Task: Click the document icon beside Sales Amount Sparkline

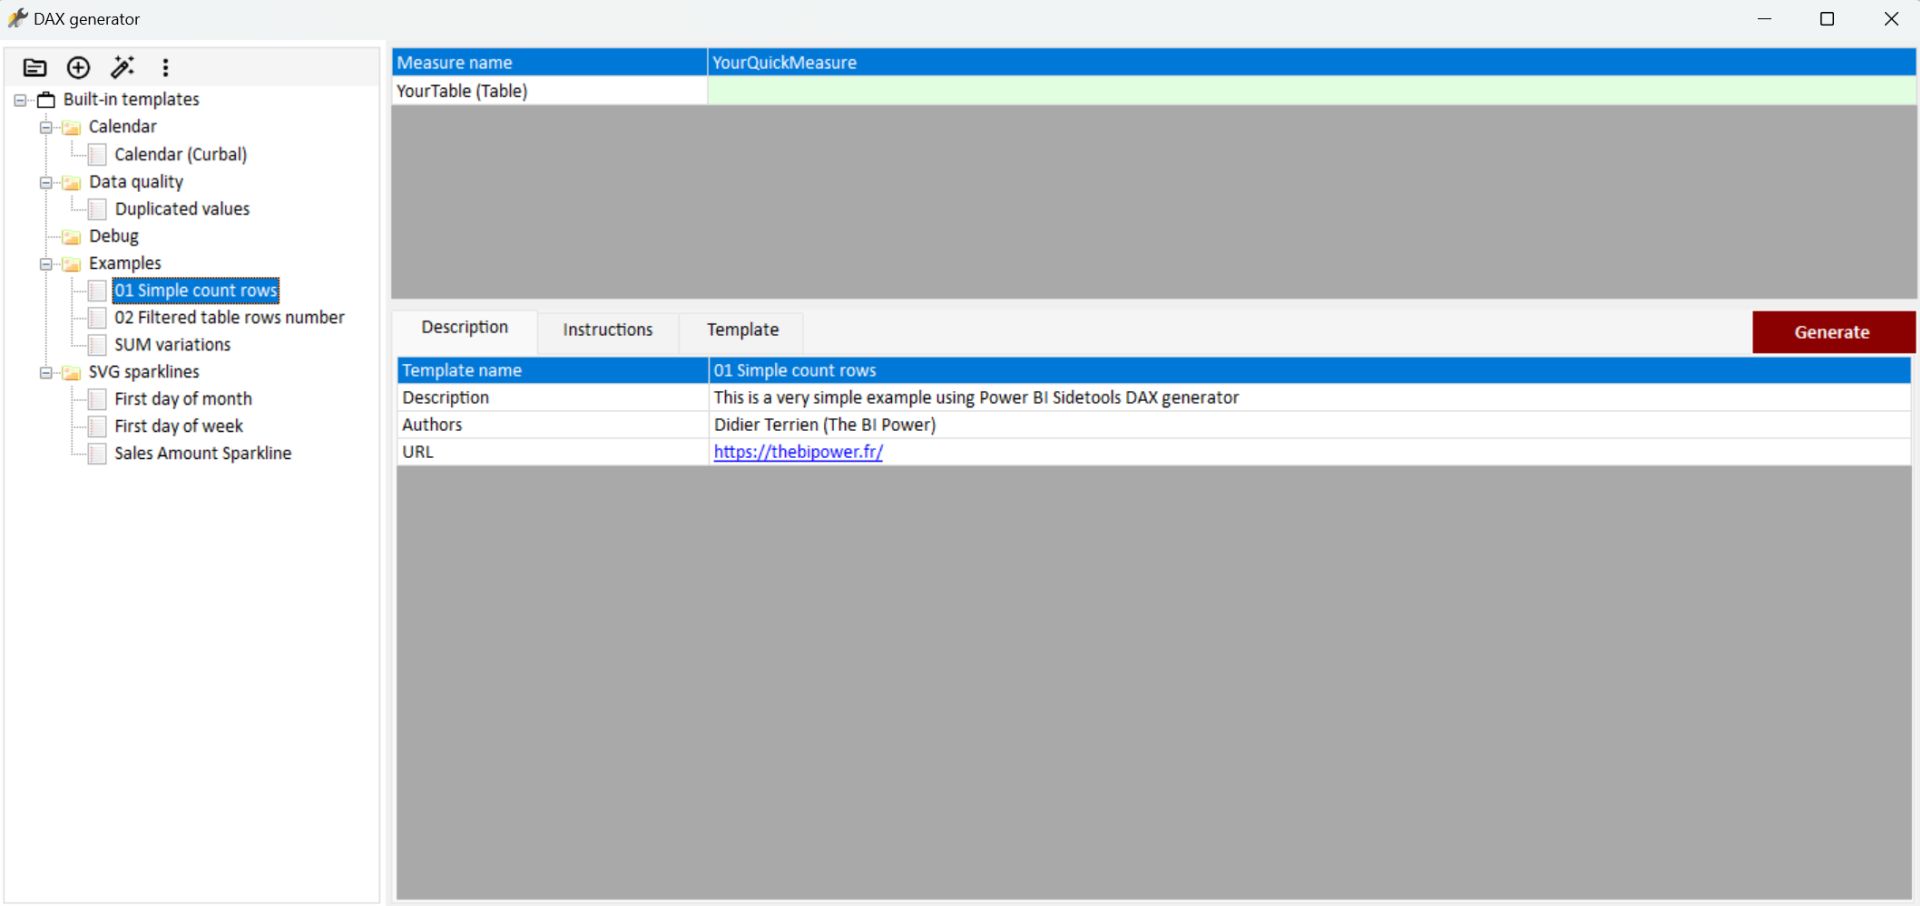Action: (x=97, y=453)
